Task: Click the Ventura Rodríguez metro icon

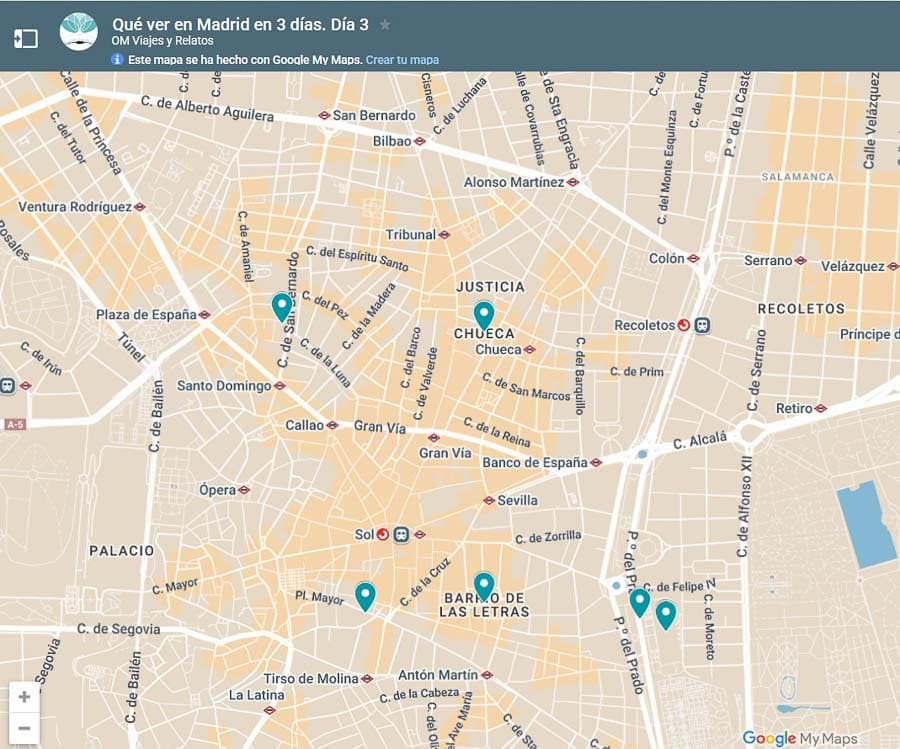Action: 139,207
